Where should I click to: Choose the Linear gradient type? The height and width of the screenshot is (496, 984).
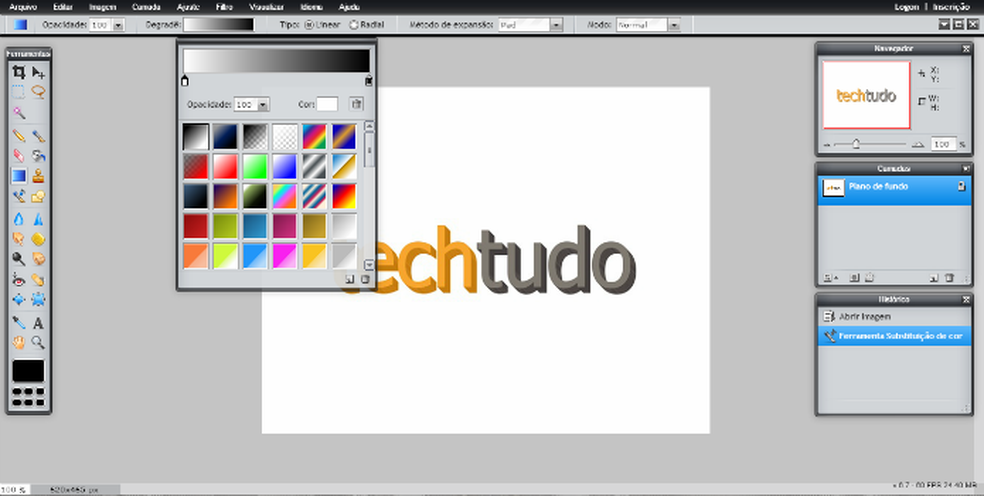click(x=309, y=25)
